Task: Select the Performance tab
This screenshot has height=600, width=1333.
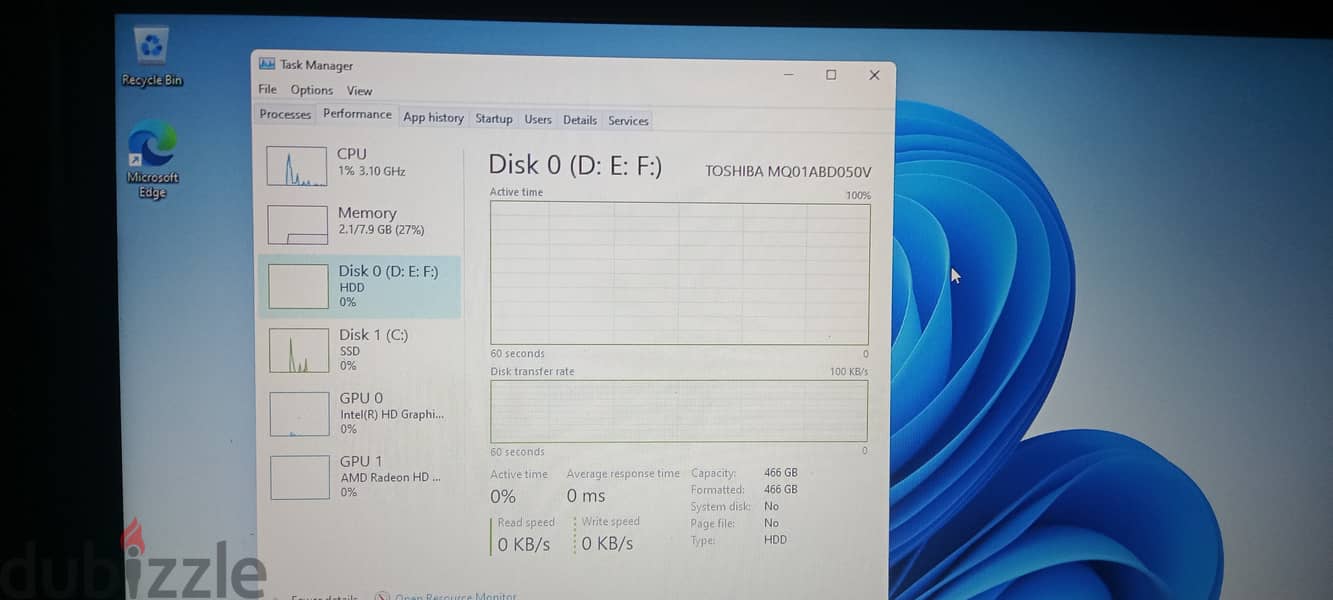Action: (357, 114)
